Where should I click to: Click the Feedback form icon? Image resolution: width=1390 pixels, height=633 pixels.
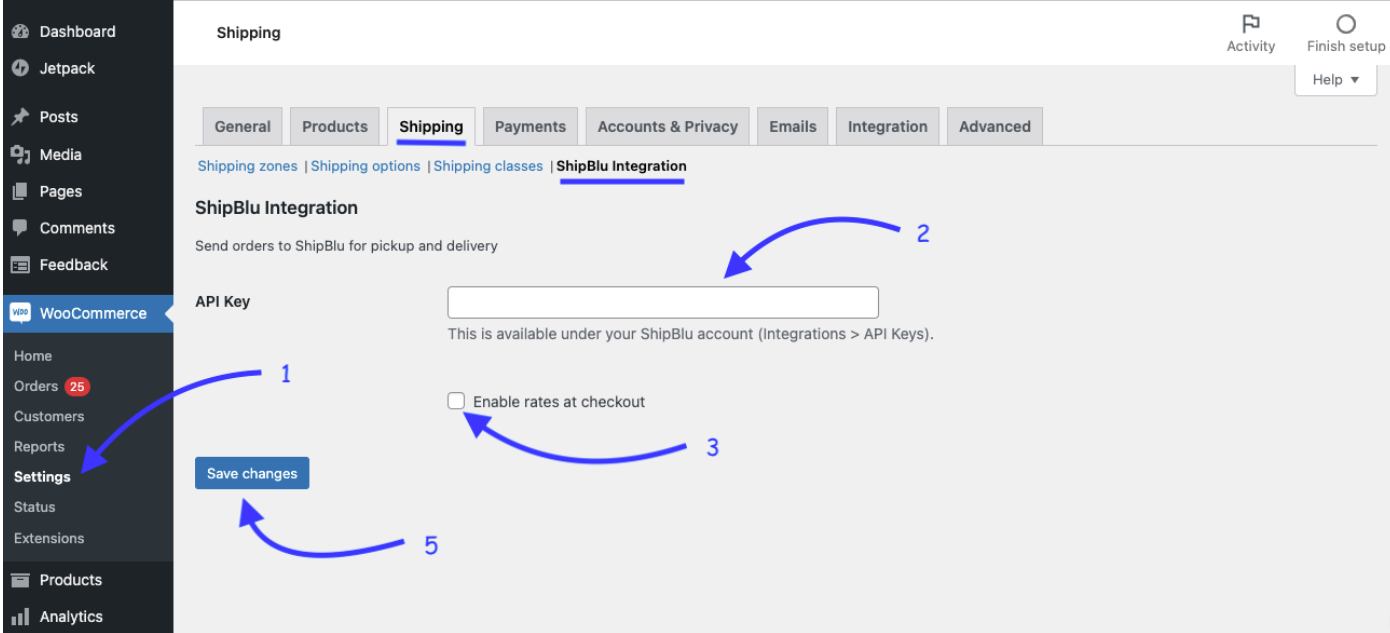point(20,265)
